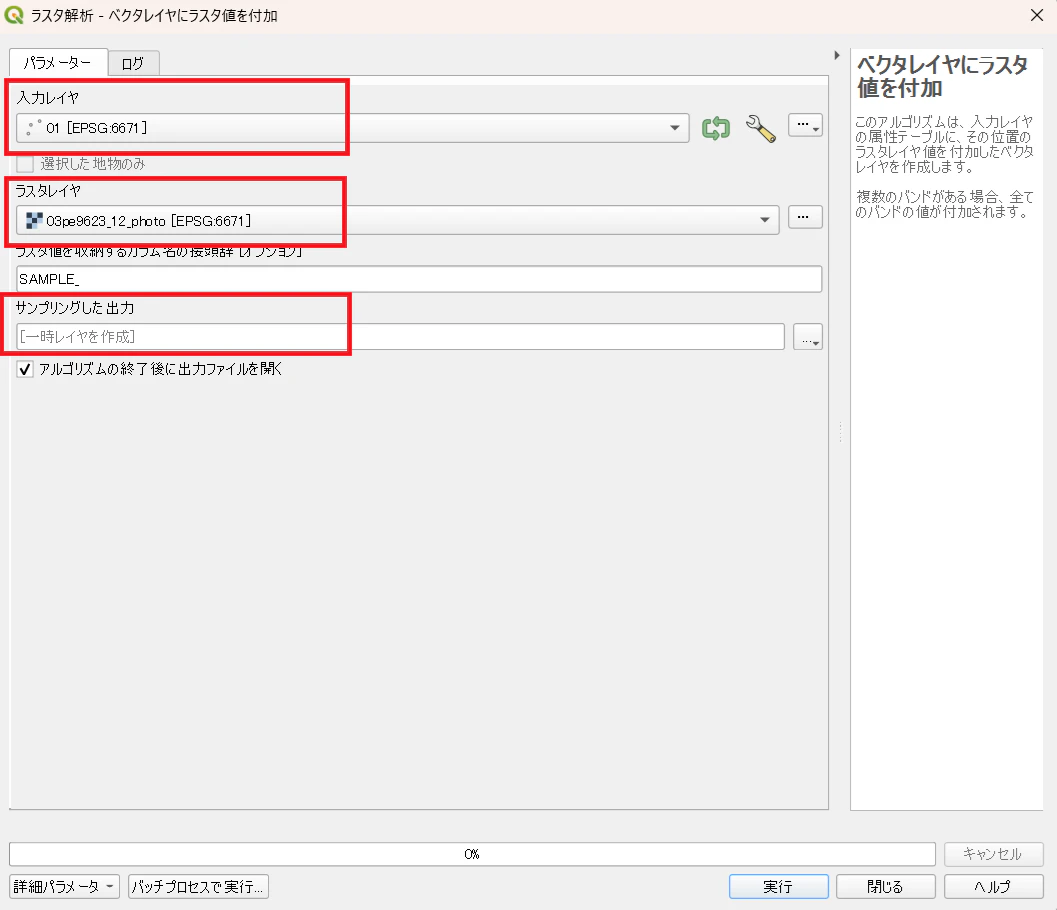Screen dimensions: 1057x910
Task: Toggle 選択した地物のみ checkbox
Action: [25, 164]
